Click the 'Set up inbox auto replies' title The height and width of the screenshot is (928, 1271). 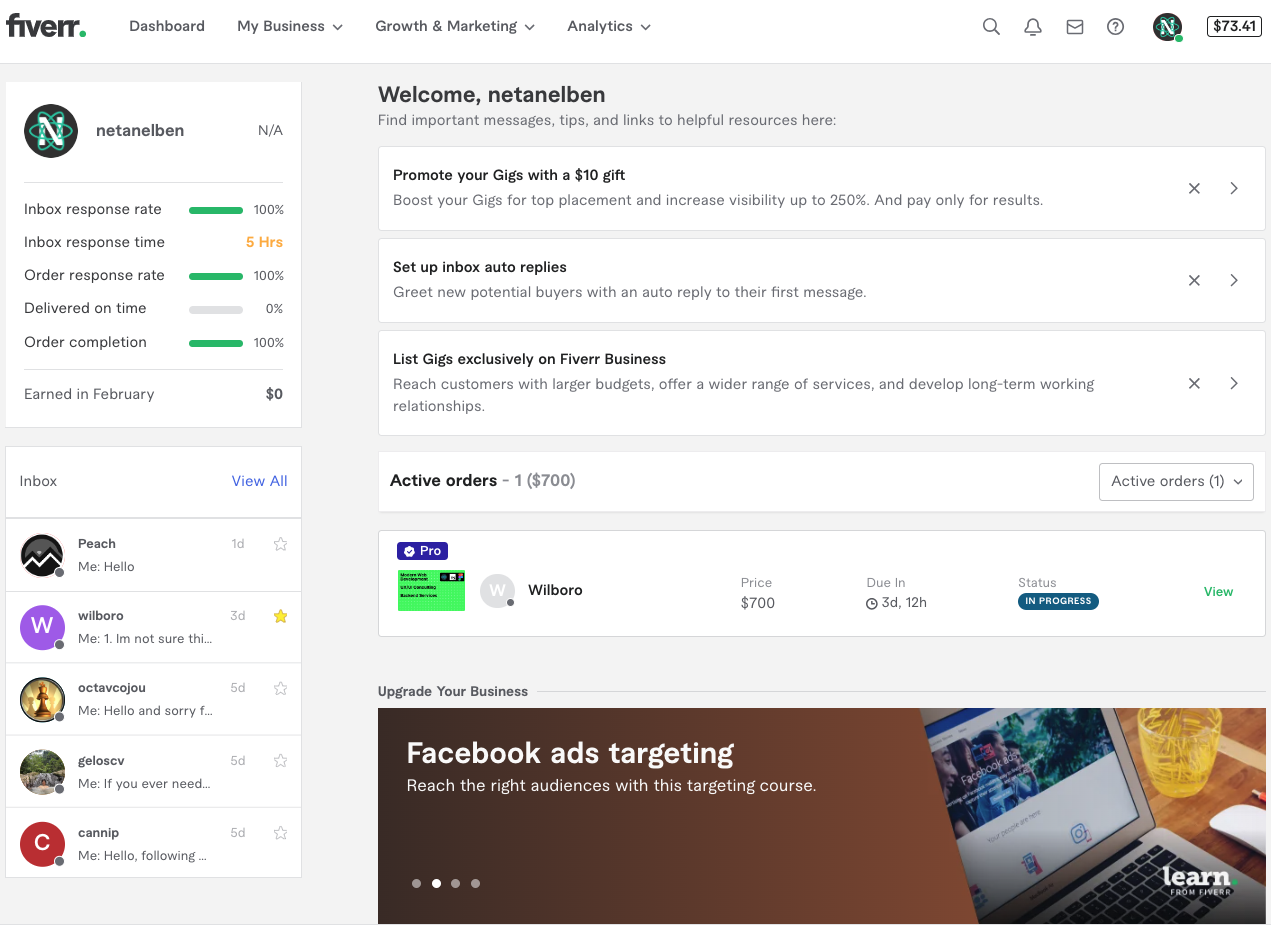coord(480,267)
